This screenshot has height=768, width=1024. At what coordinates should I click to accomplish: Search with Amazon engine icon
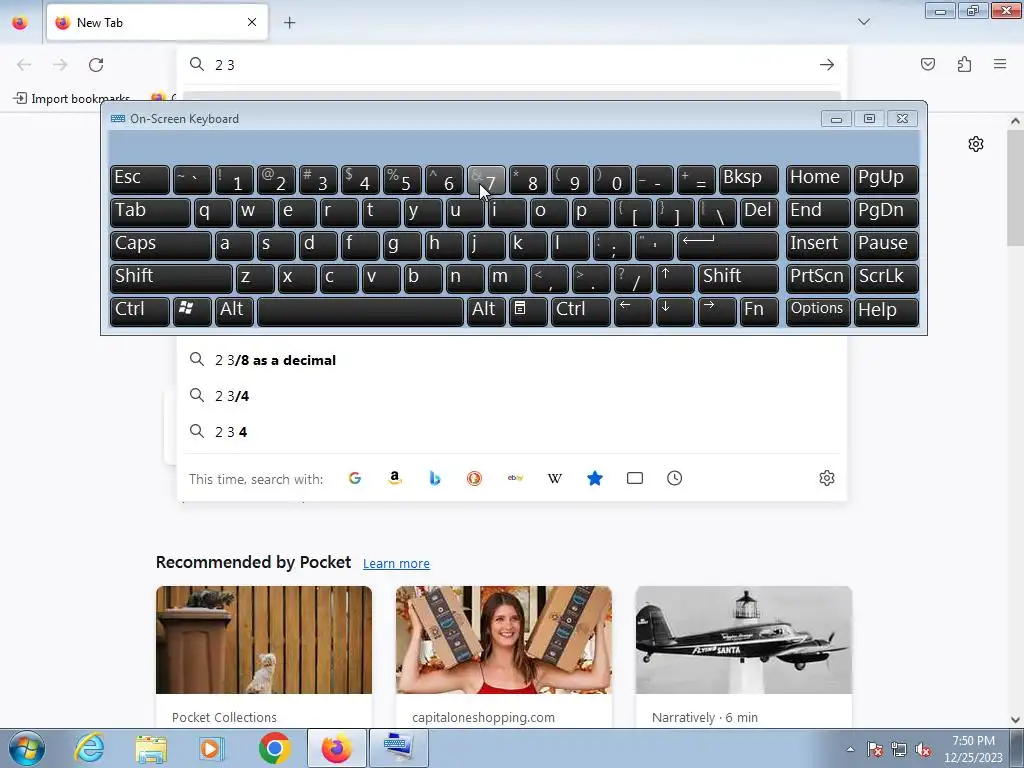[x=394, y=478]
